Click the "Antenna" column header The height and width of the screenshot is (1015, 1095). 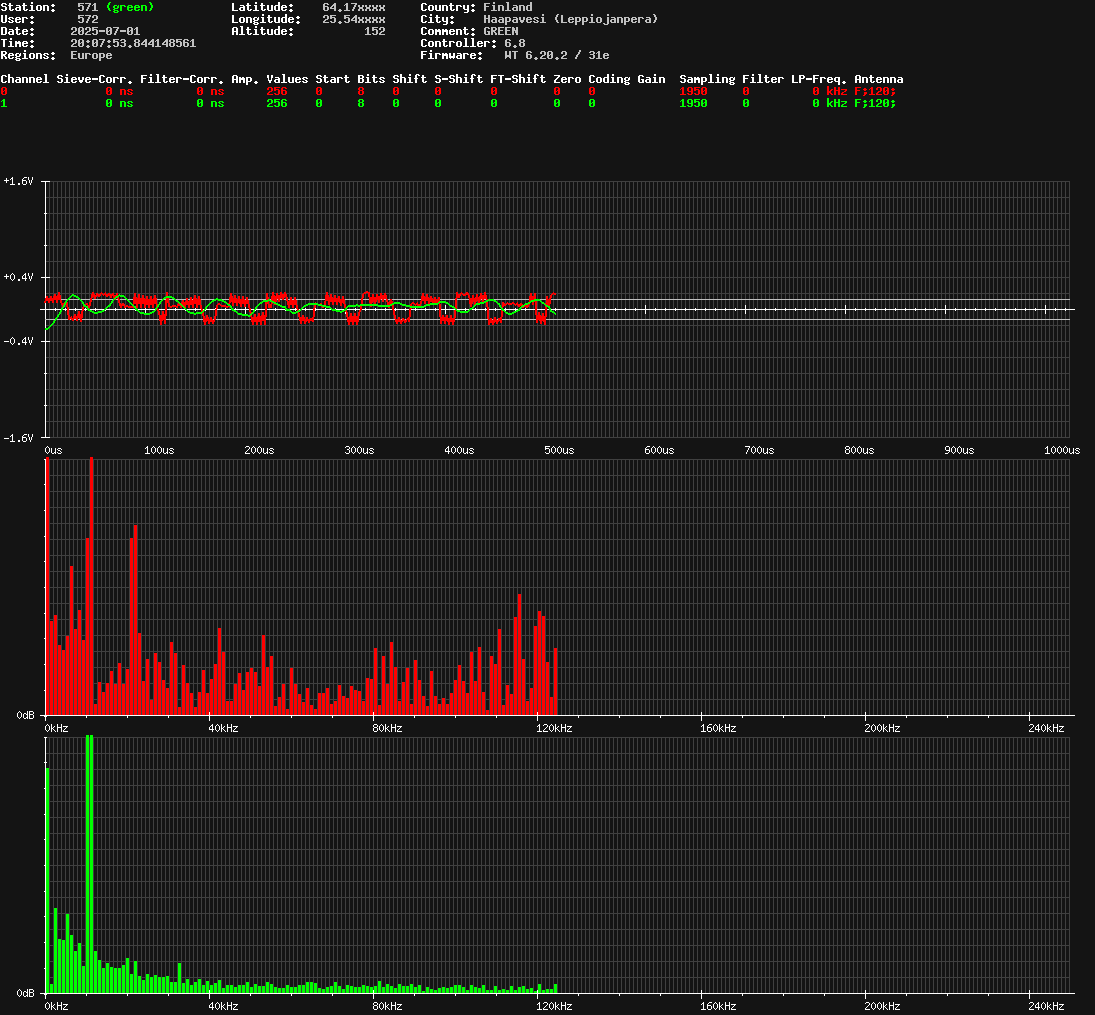click(x=879, y=79)
